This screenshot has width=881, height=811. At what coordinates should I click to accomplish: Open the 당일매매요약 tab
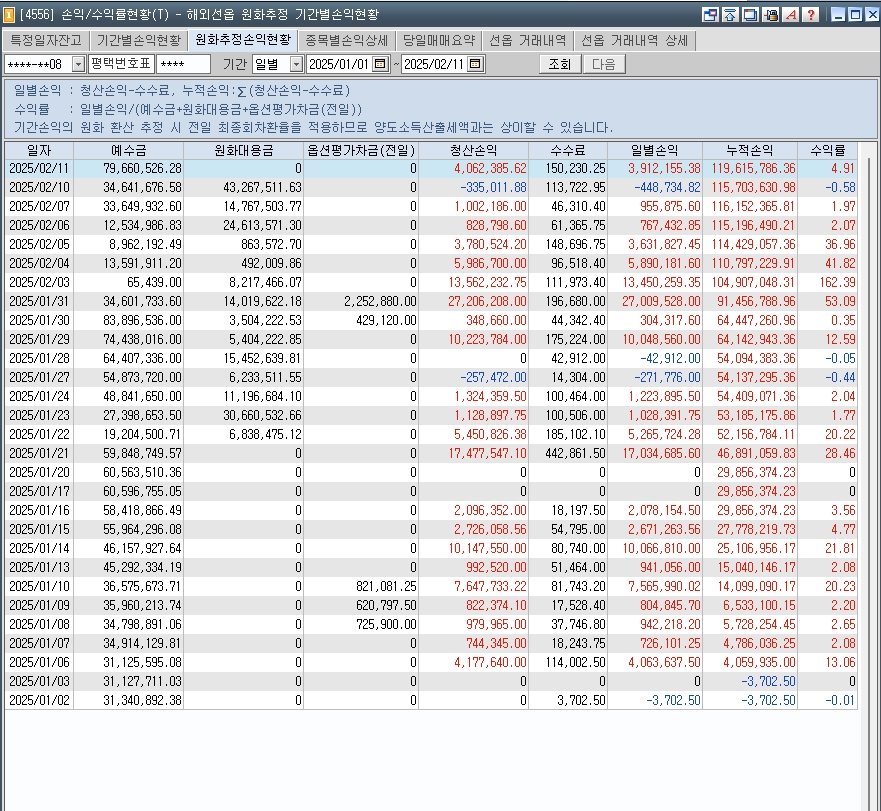(439, 40)
